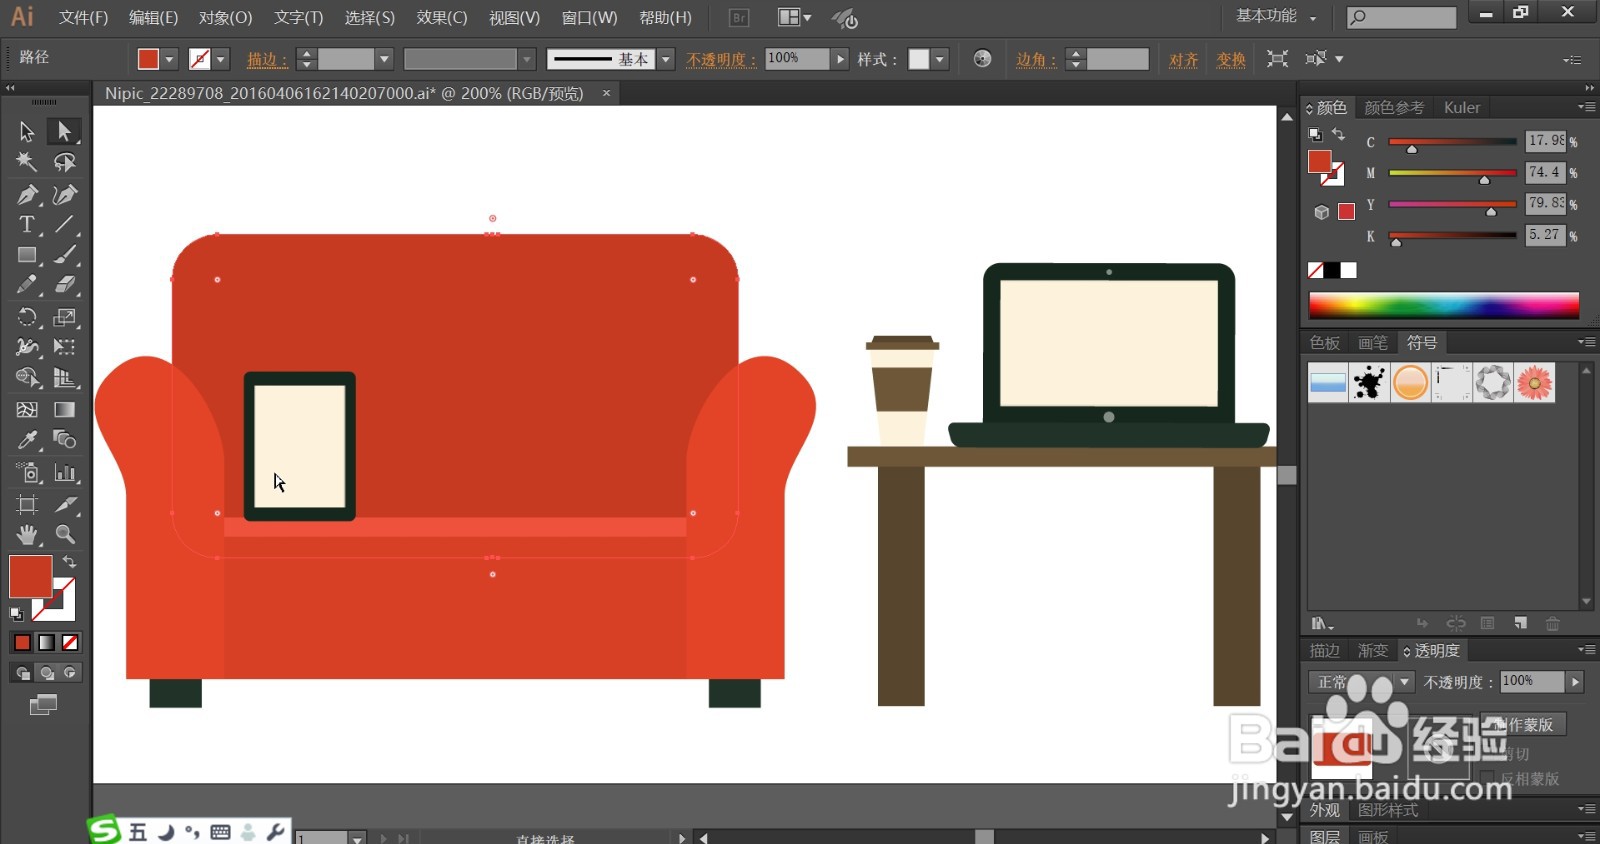Open the 对象(O) menu
Image resolution: width=1600 pixels, height=844 pixels.
(225, 17)
